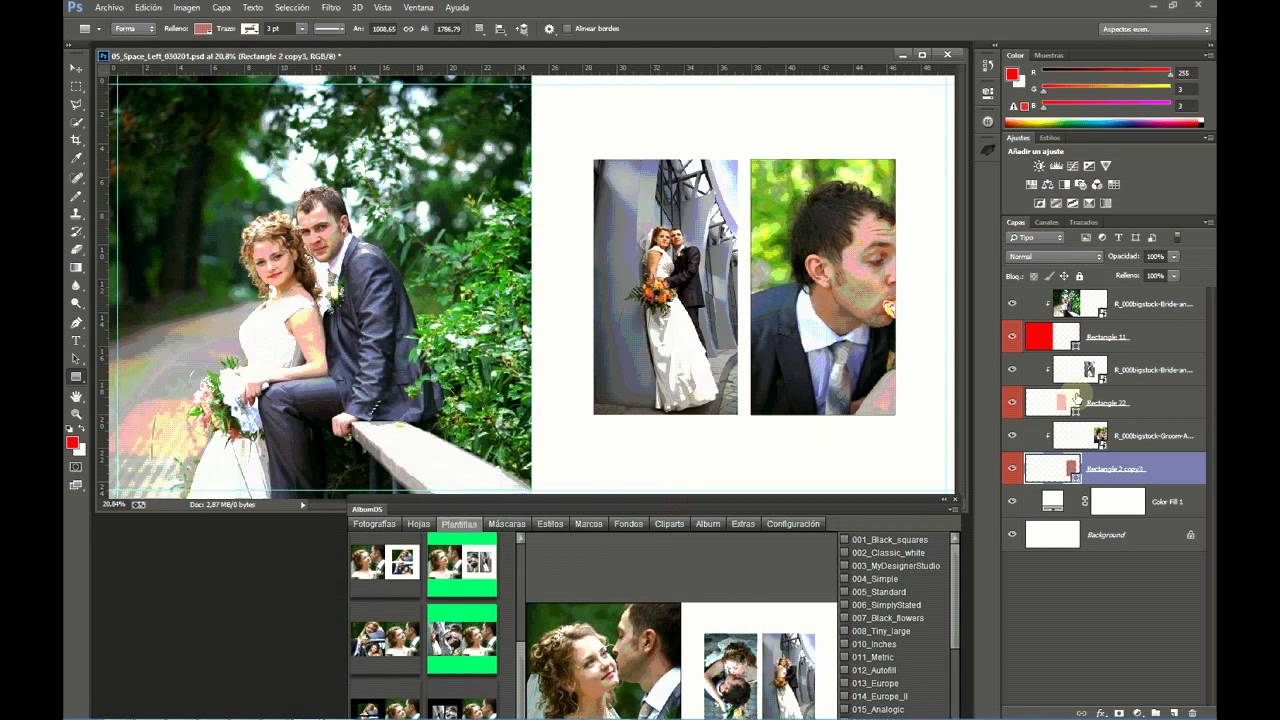Open the Tipo layer filter dropdown
The image size is (1280, 720).
pyautogui.click(x=1036, y=238)
